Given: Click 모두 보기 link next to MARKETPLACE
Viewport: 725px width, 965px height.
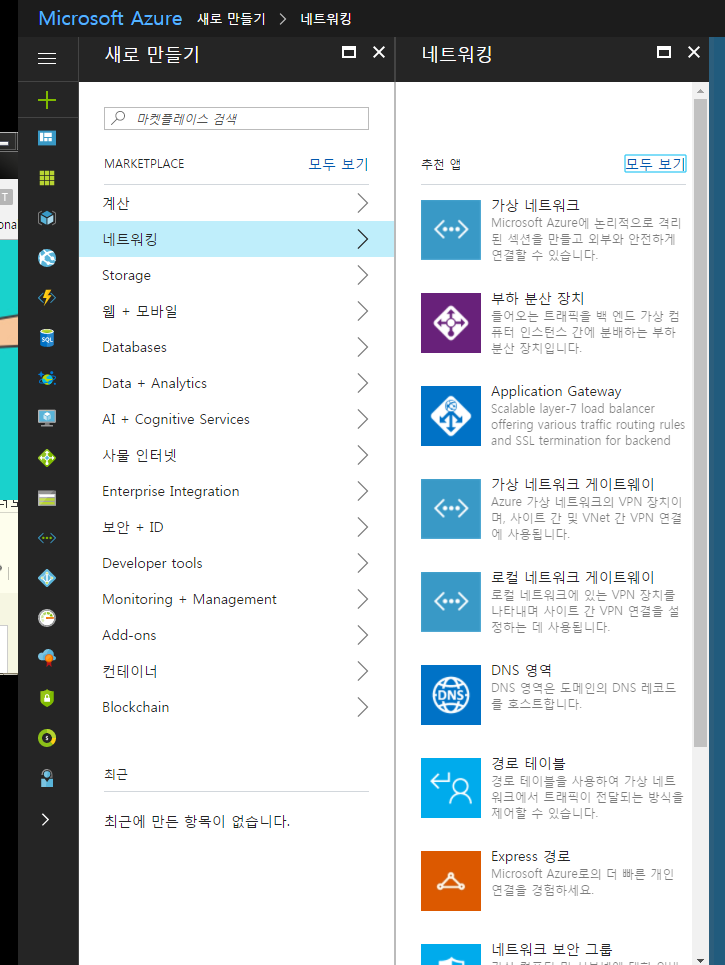Looking at the screenshot, I should point(338,164).
